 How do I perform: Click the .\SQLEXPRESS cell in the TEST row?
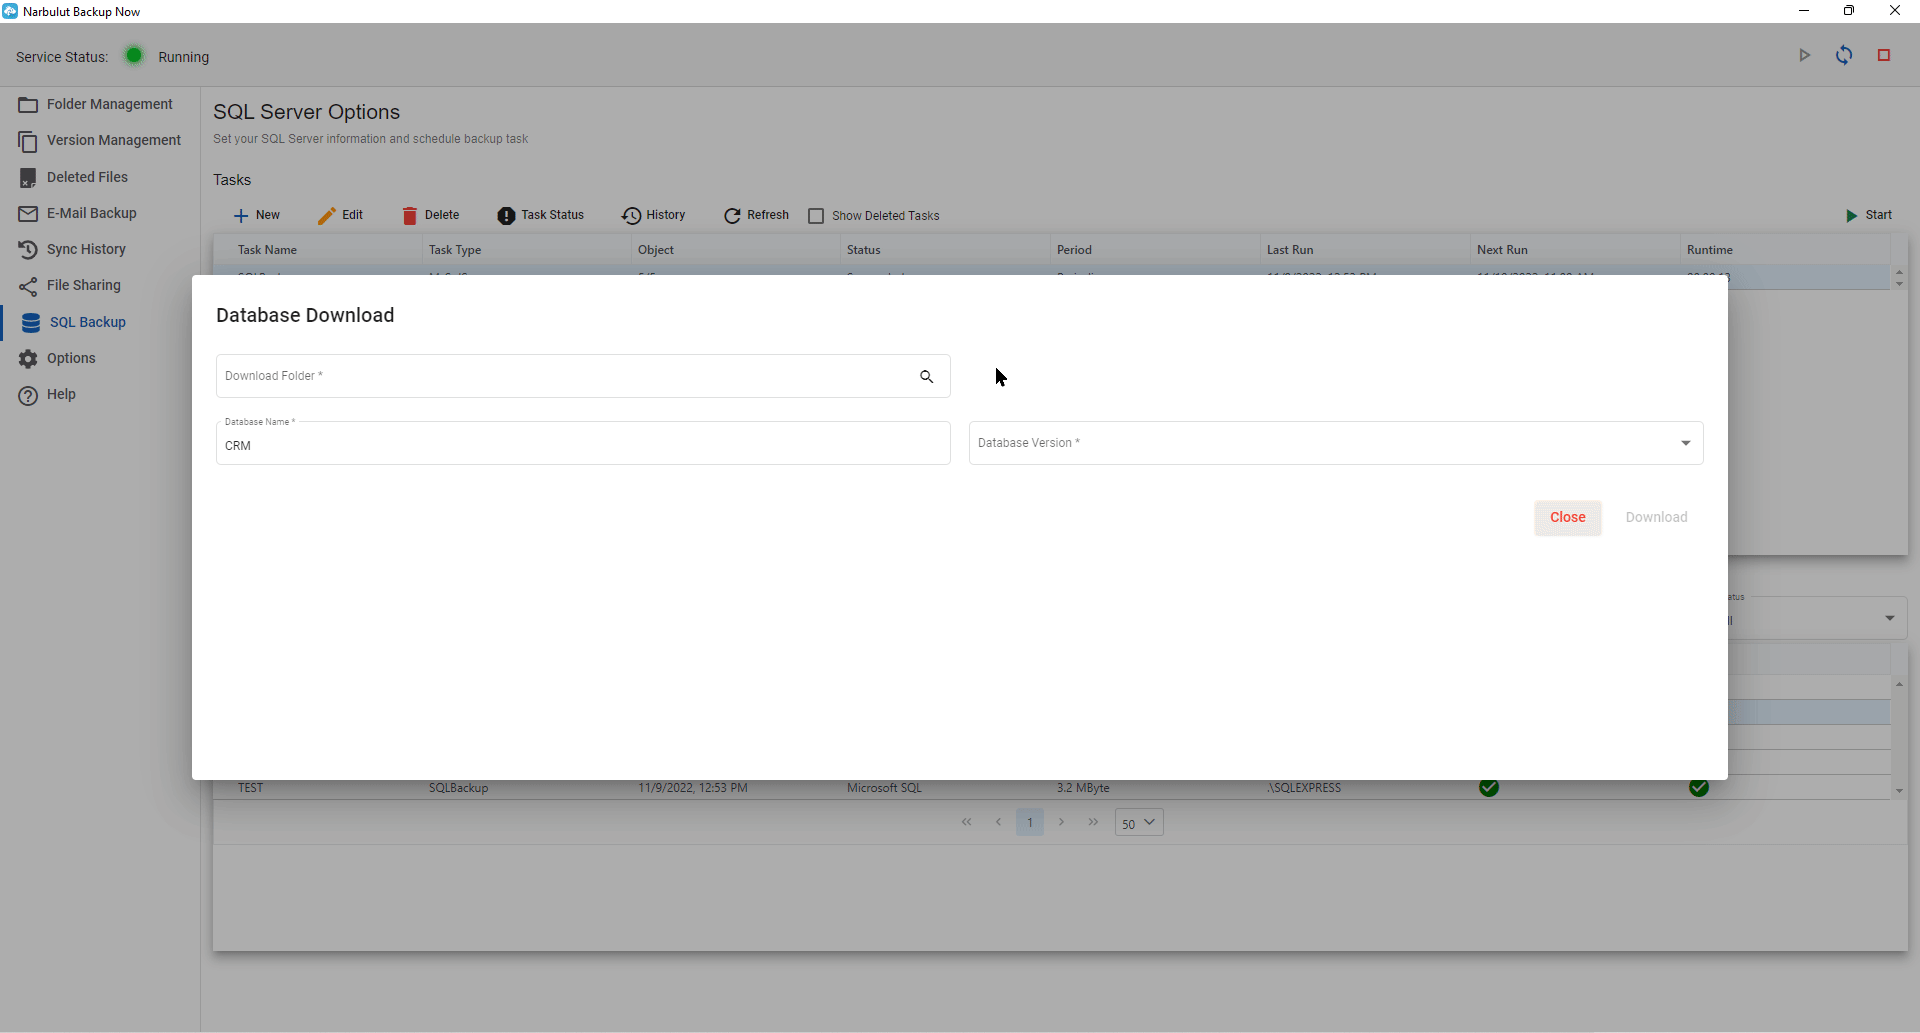(x=1304, y=788)
